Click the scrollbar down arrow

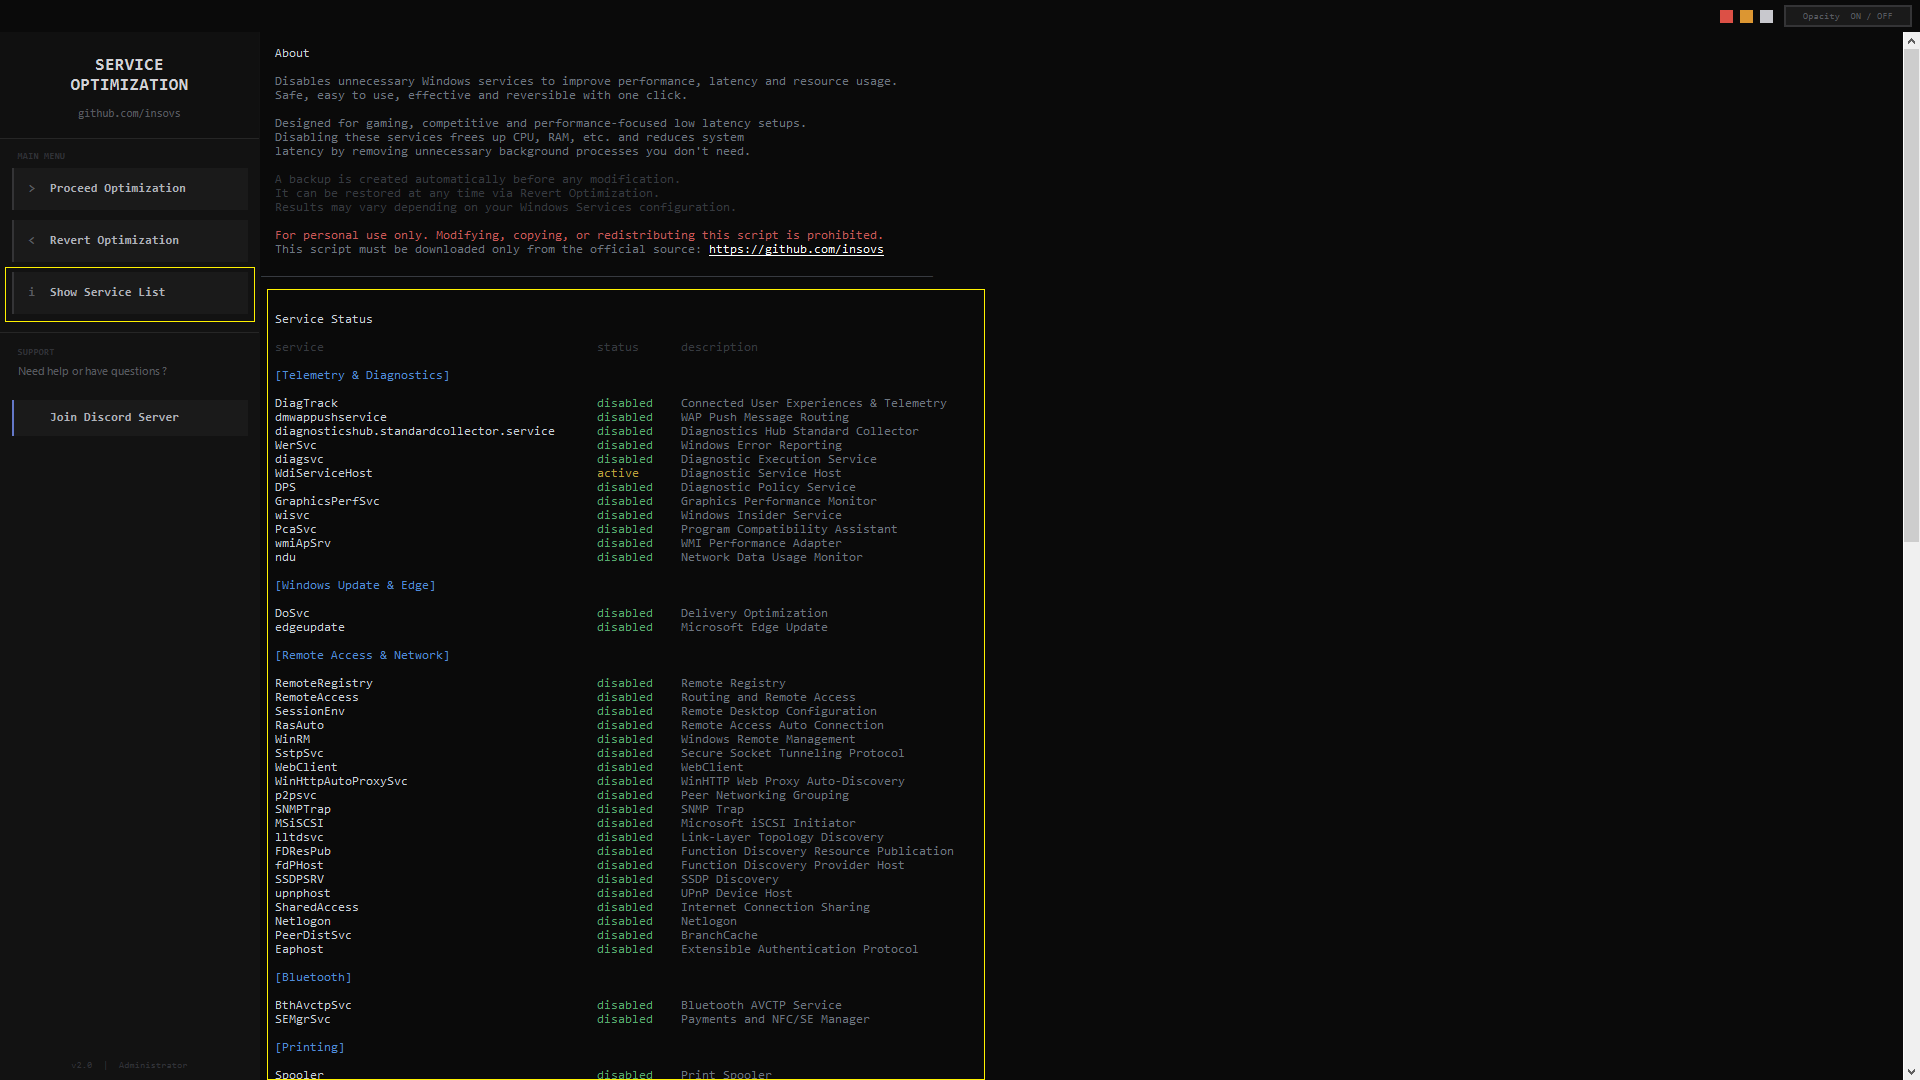[x=1911, y=1071]
